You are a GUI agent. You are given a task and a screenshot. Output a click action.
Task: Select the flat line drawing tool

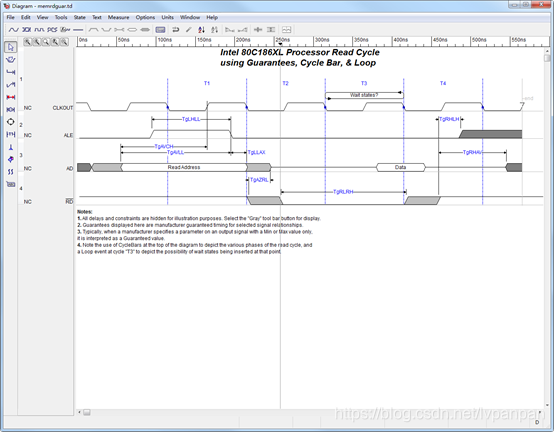click(78, 30)
